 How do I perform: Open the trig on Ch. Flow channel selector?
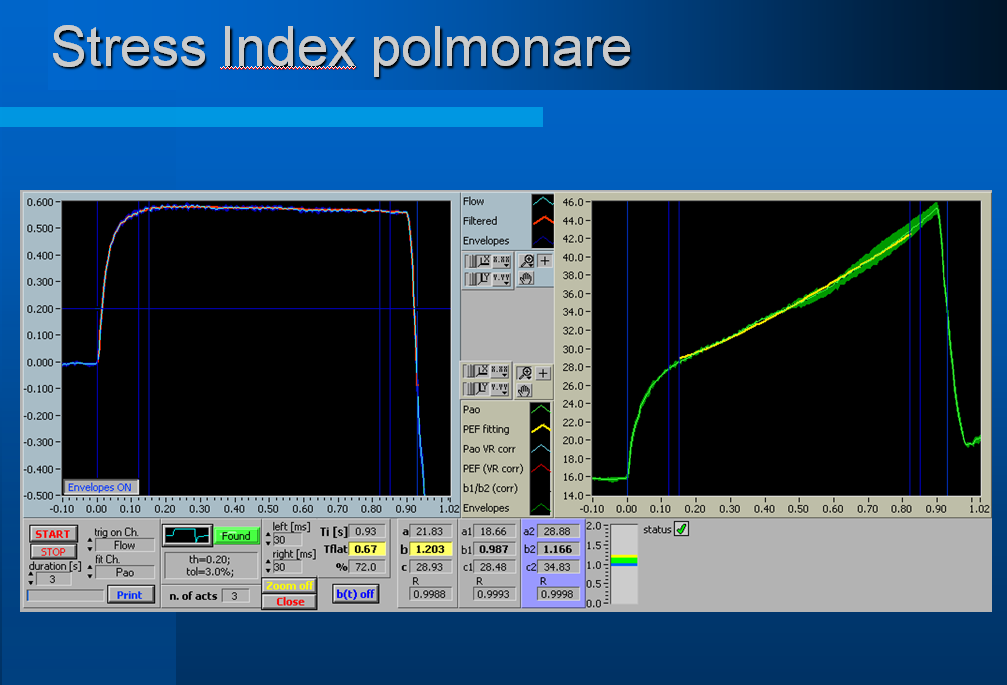(x=124, y=546)
